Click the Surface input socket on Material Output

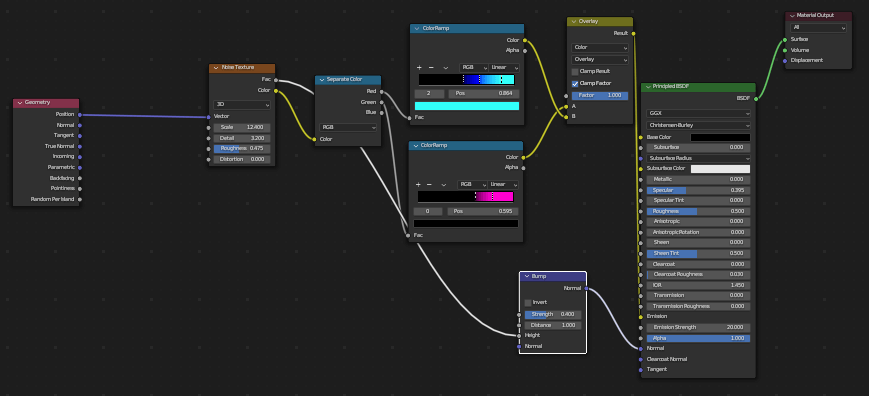pyautogui.click(x=785, y=40)
